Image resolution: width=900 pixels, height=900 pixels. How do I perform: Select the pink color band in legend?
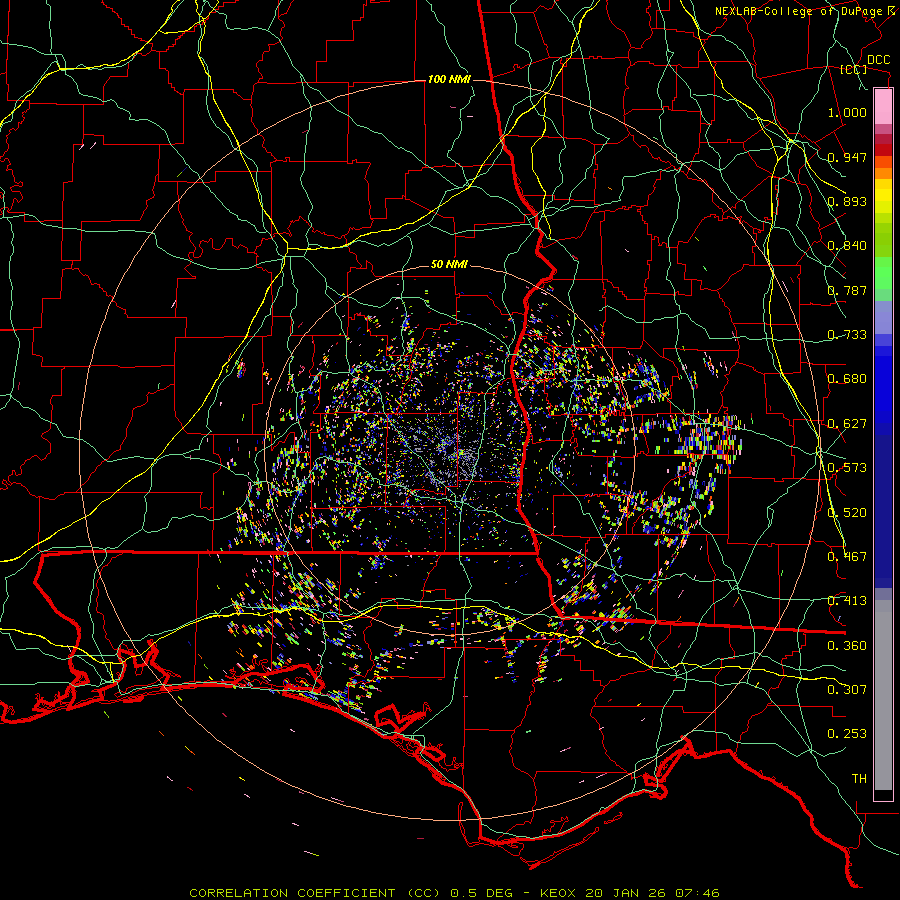(883, 107)
